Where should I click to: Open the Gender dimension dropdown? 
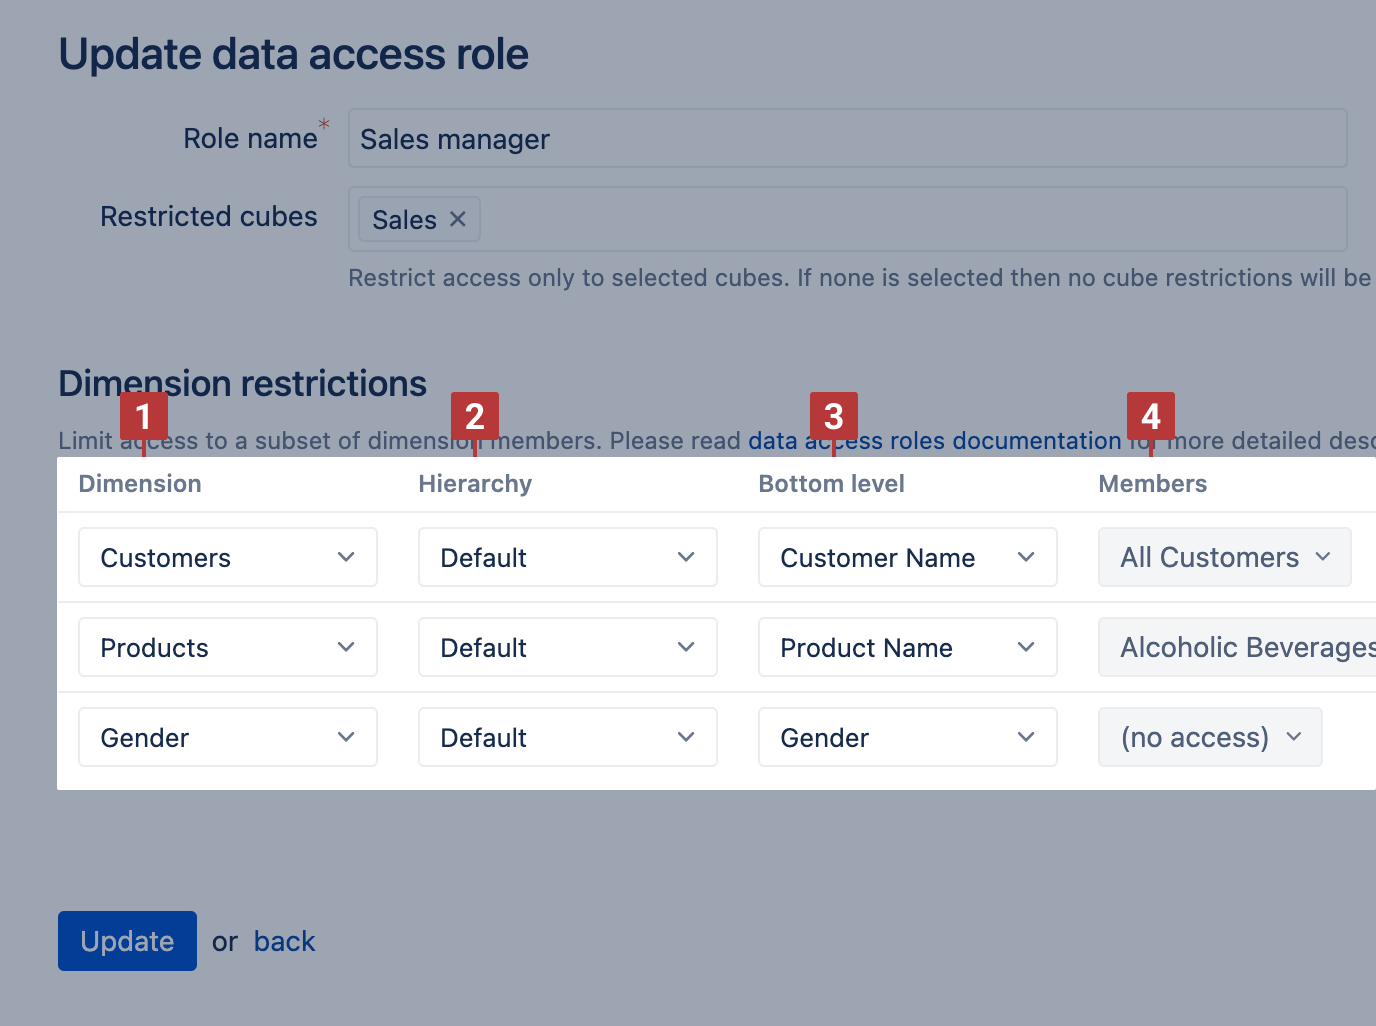(x=227, y=737)
